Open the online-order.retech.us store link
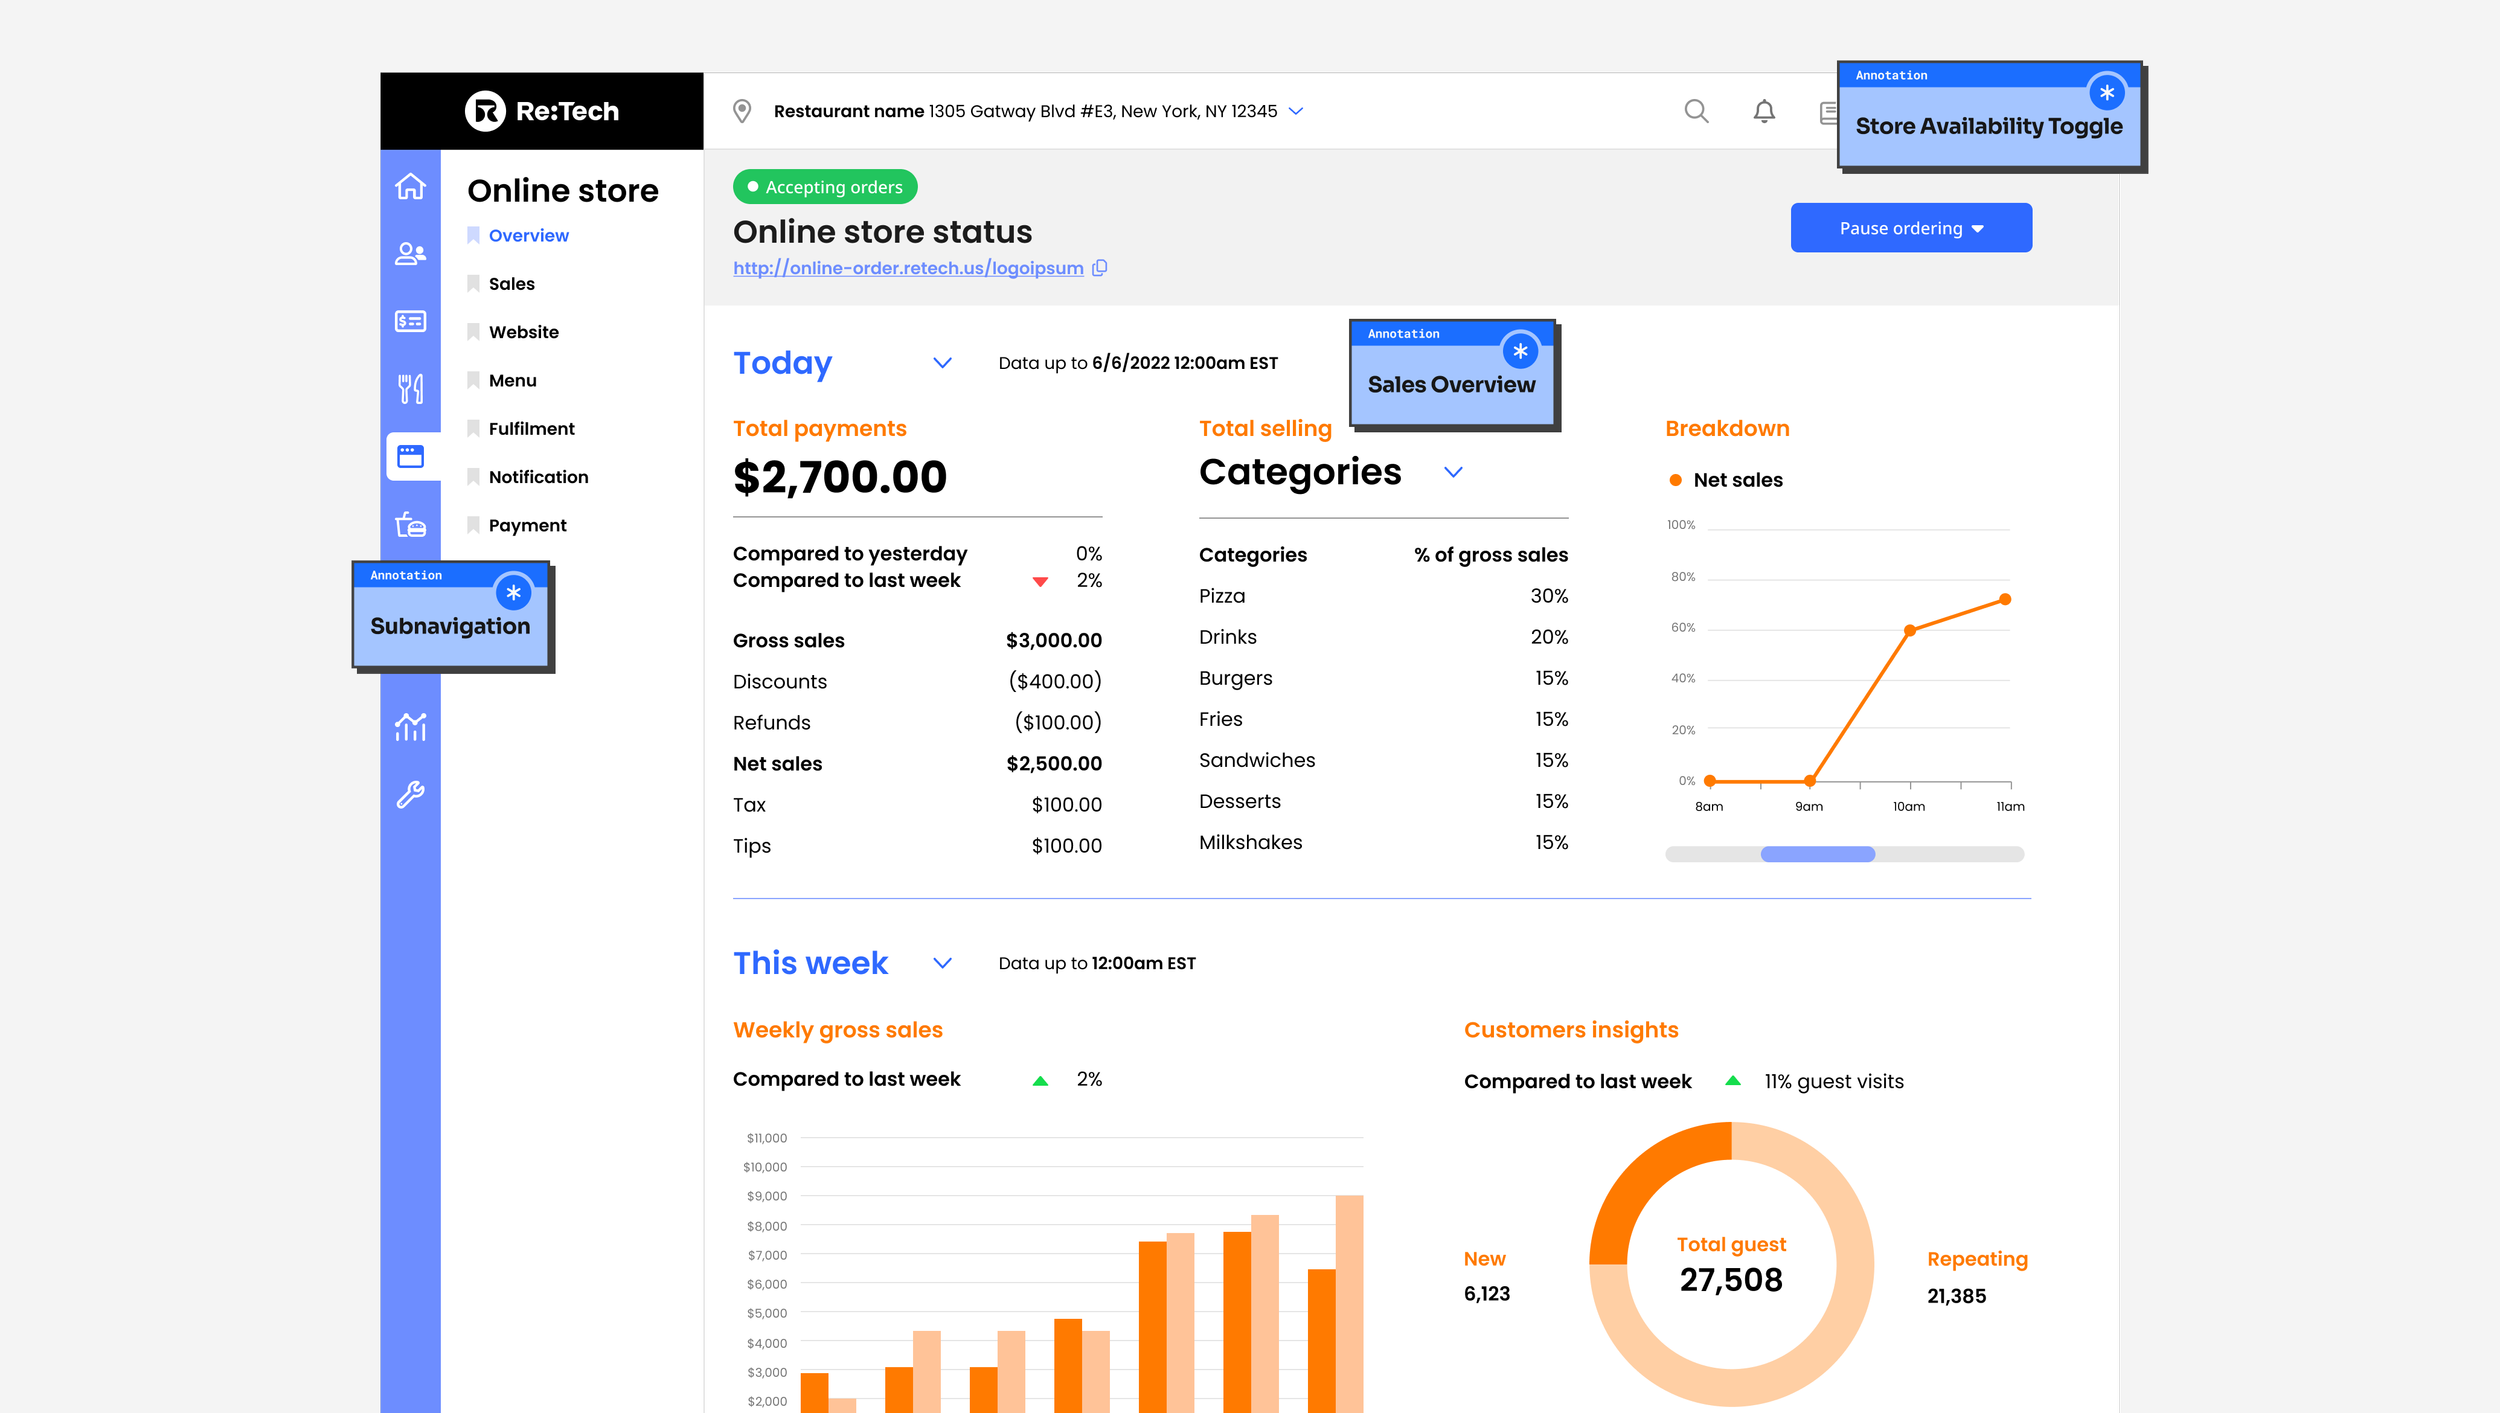The width and height of the screenshot is (2500, 1413). pos(908,268)
